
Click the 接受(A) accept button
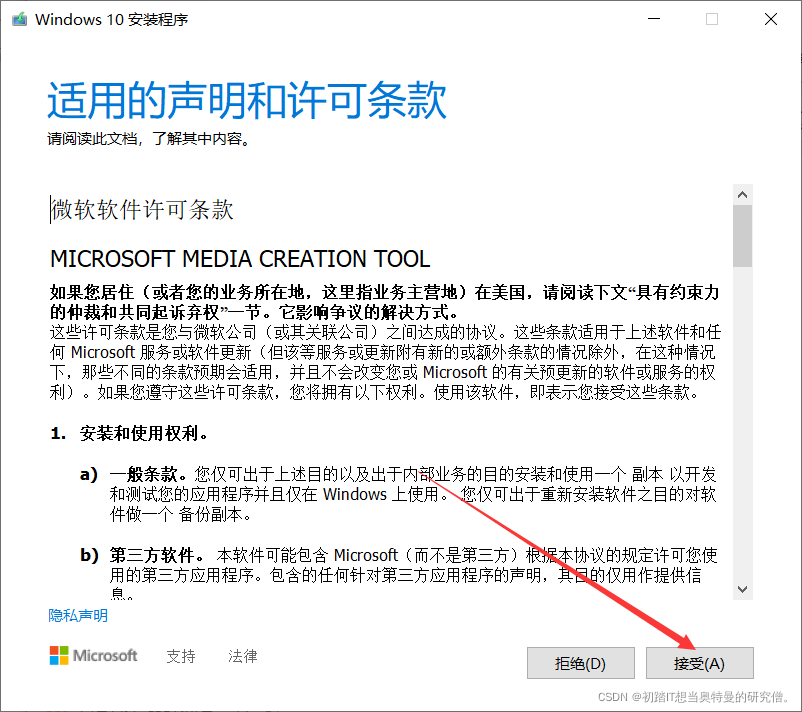(699, 663)
